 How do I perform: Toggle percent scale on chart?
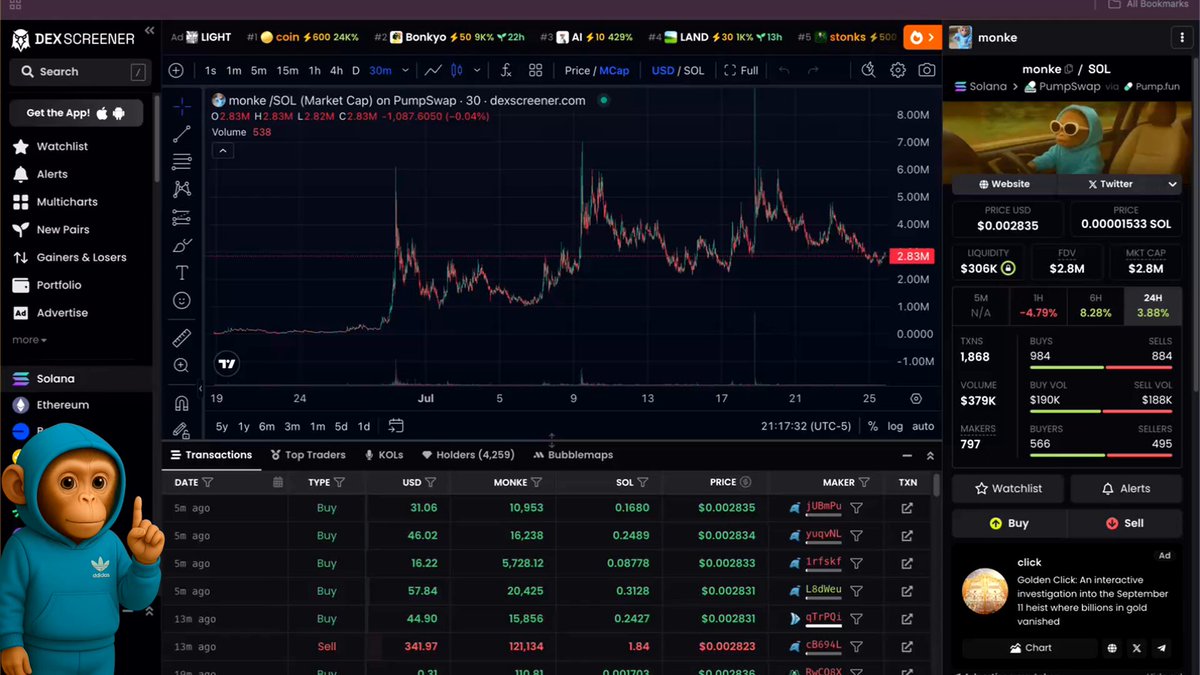tap(872, 426)
